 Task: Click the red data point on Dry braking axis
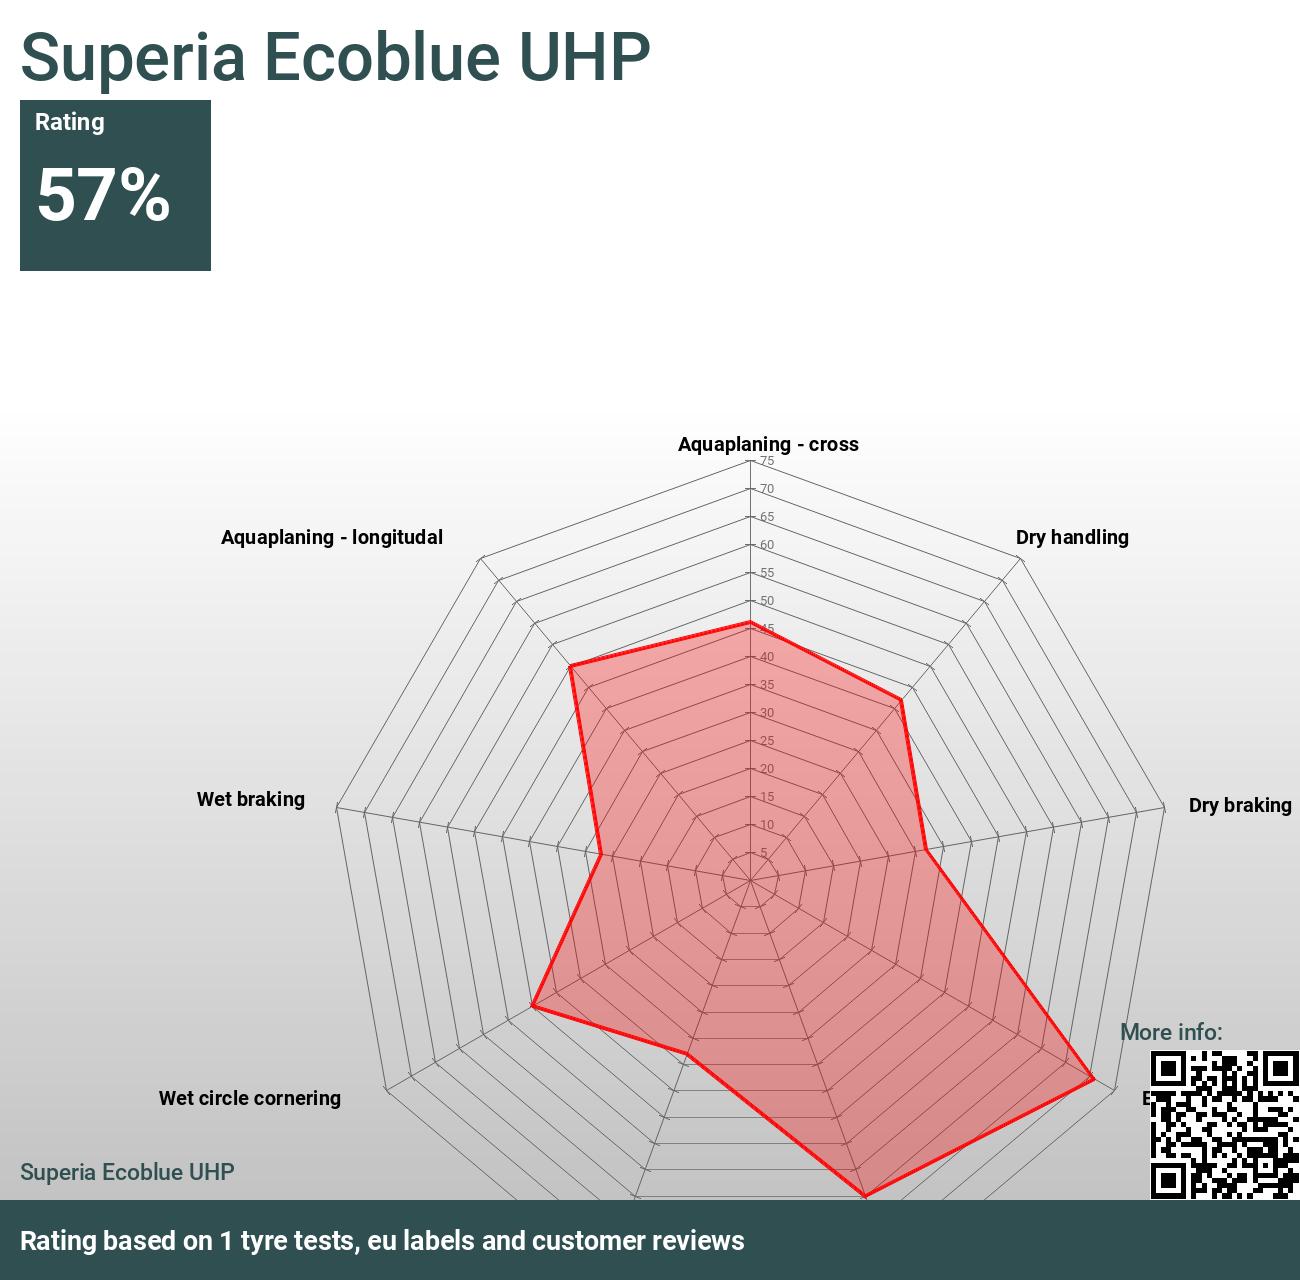927,852
